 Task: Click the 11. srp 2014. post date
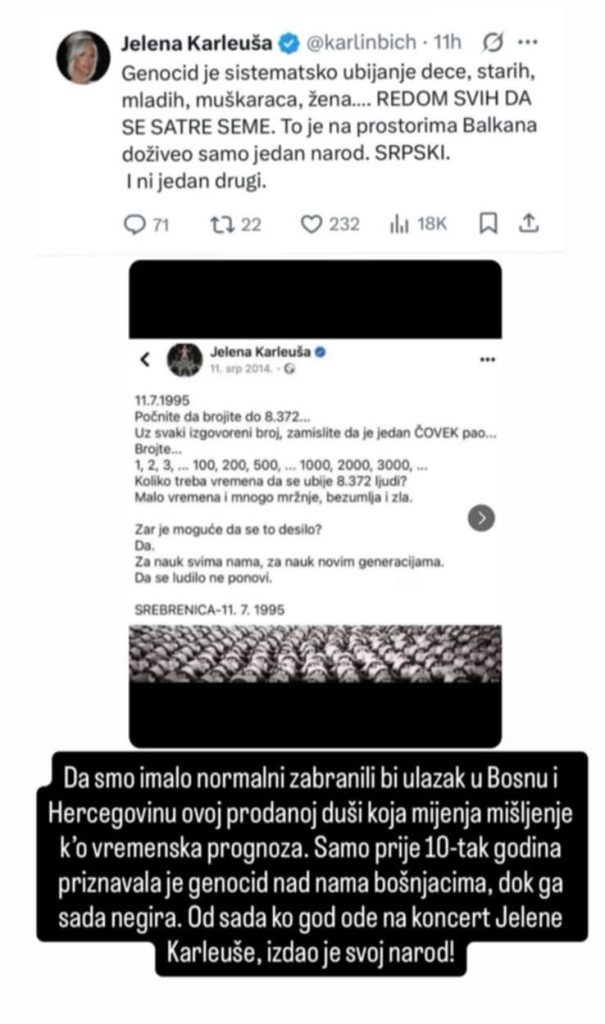tap(240, 368)
